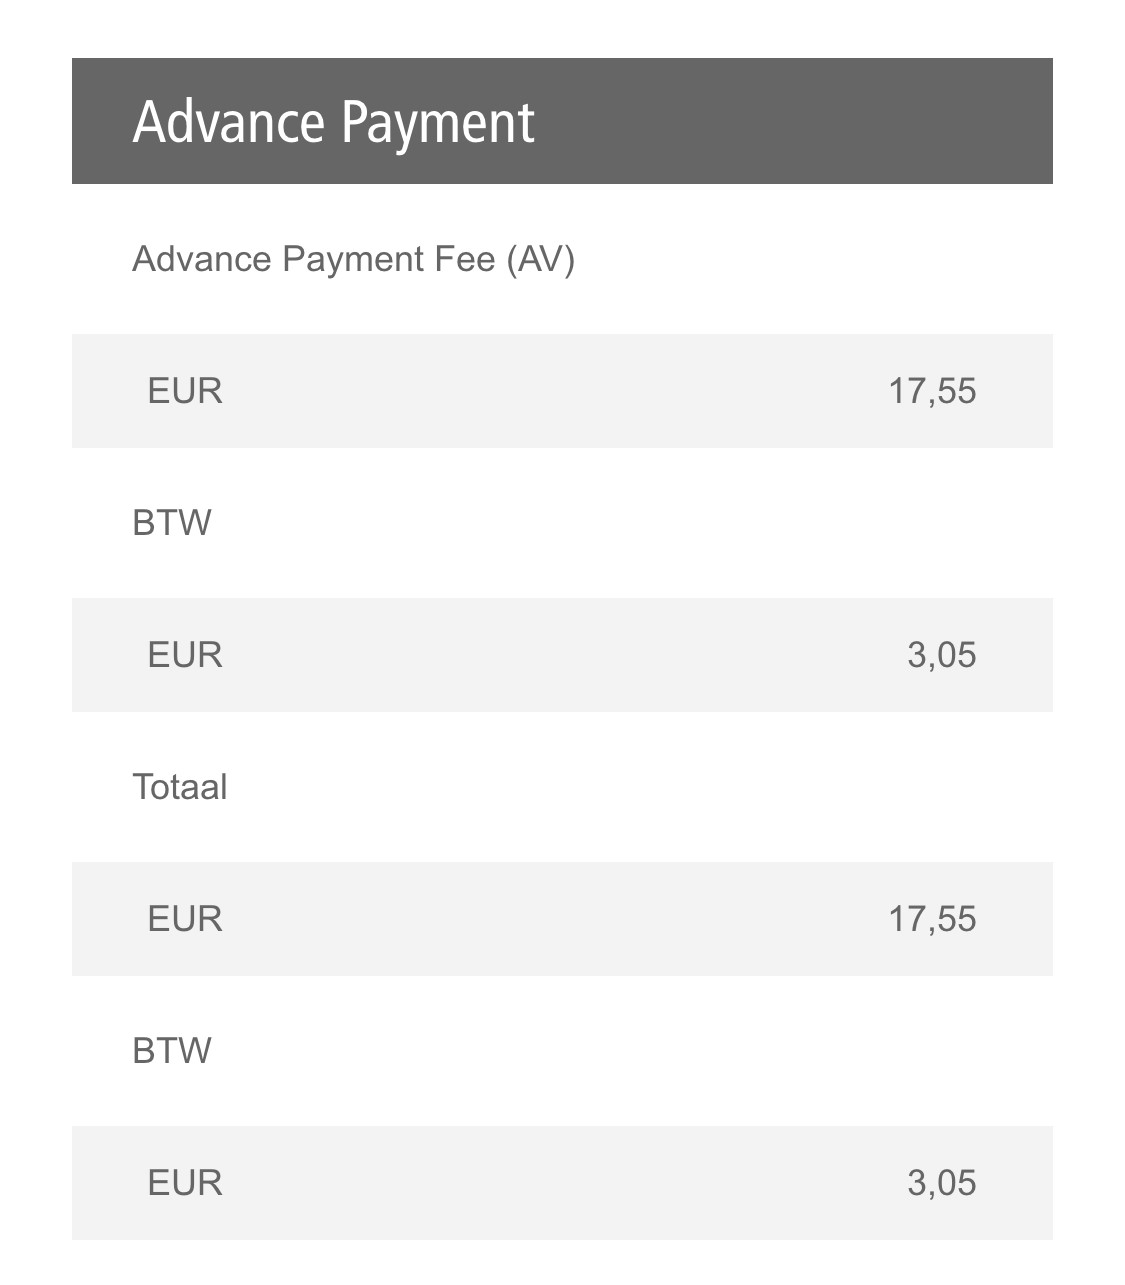Click the dark gray header bar
The height and width of the screenshot is (1285, 1125).
pos(562,121)
